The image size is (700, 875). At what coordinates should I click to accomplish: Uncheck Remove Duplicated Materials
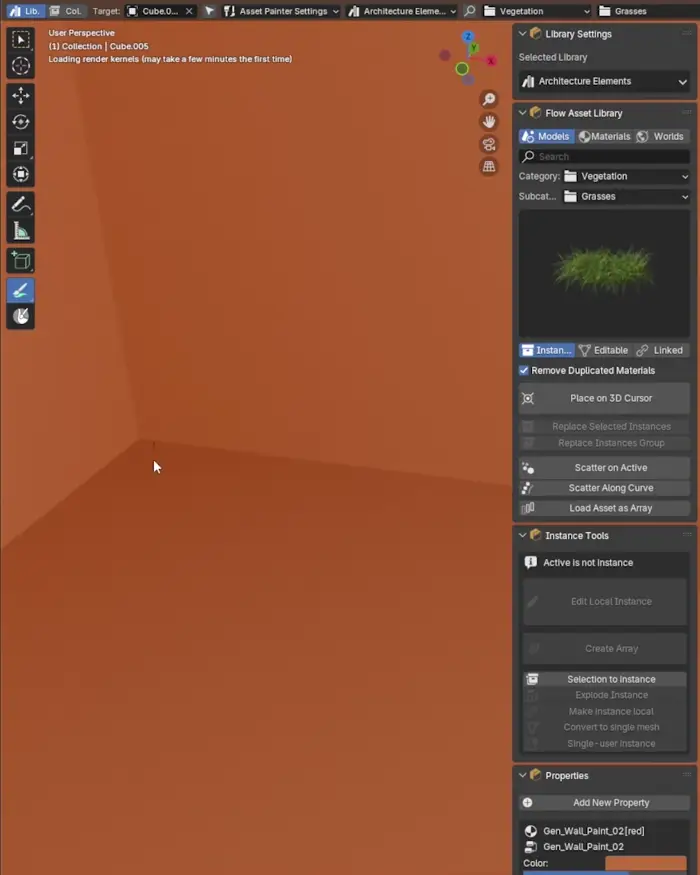click(x=524, y=370)
